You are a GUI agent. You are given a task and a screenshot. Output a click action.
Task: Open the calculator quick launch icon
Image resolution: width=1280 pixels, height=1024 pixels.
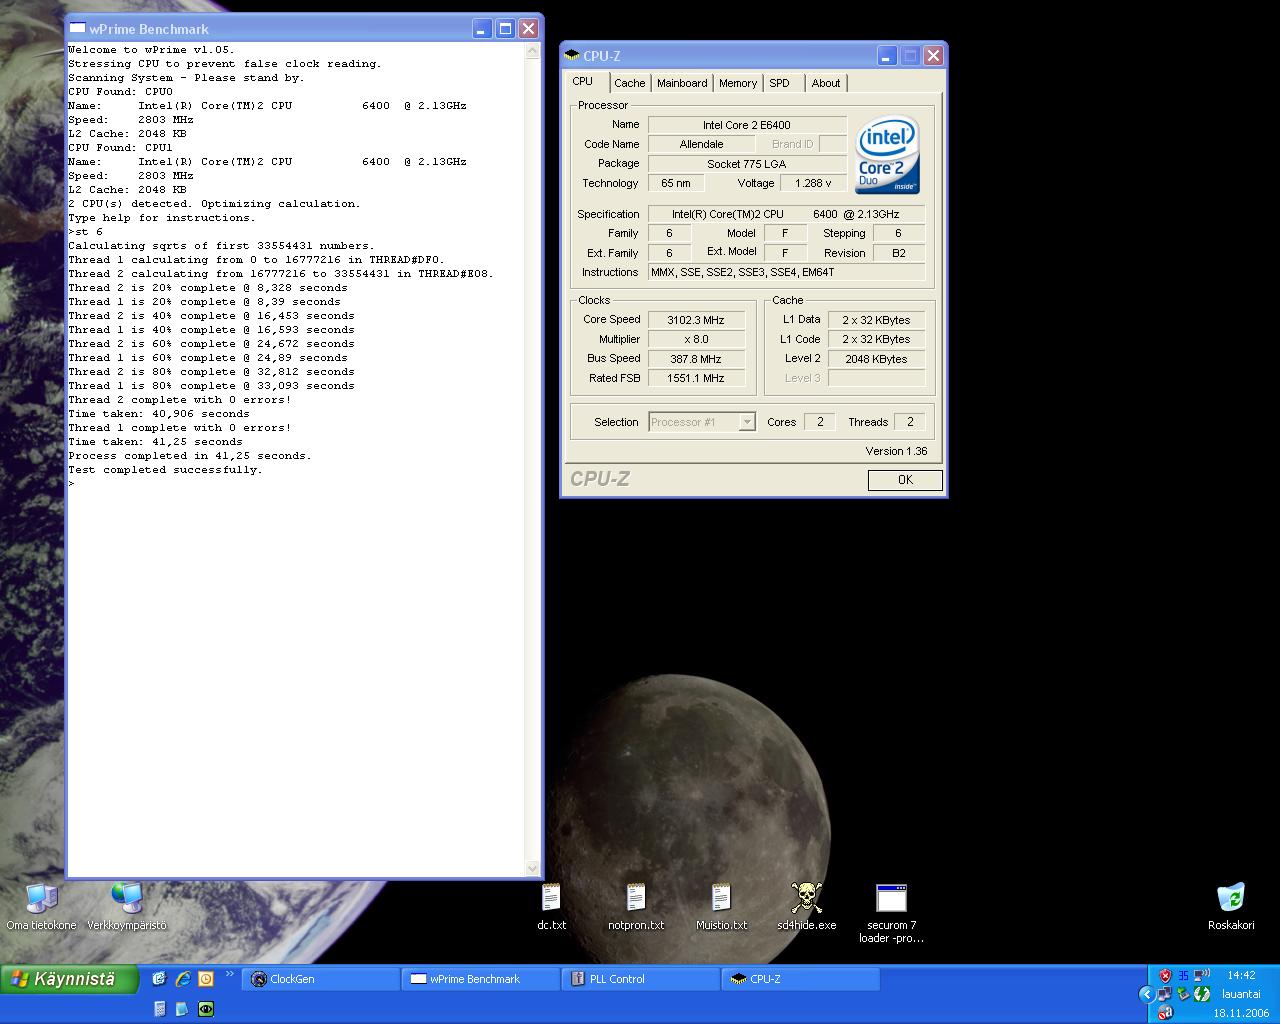160,1009
